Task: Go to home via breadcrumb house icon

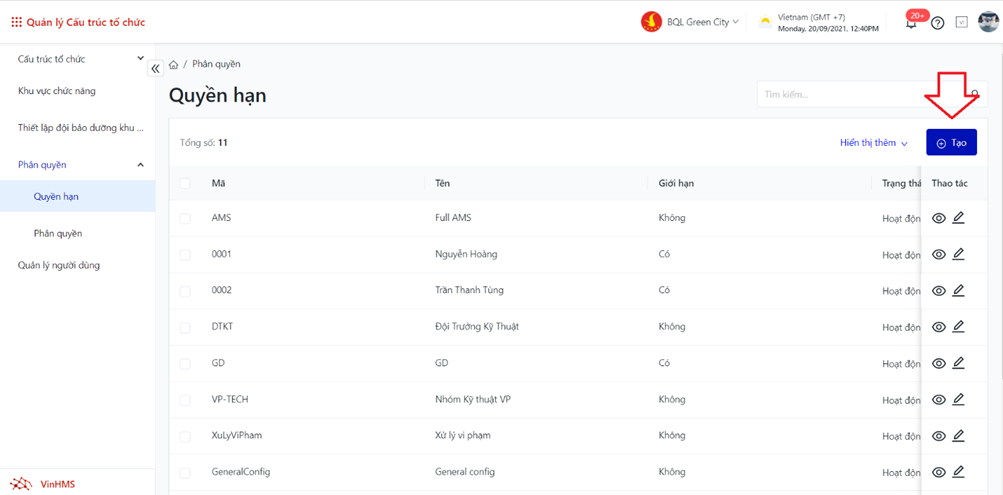Action: pos(174,65)
